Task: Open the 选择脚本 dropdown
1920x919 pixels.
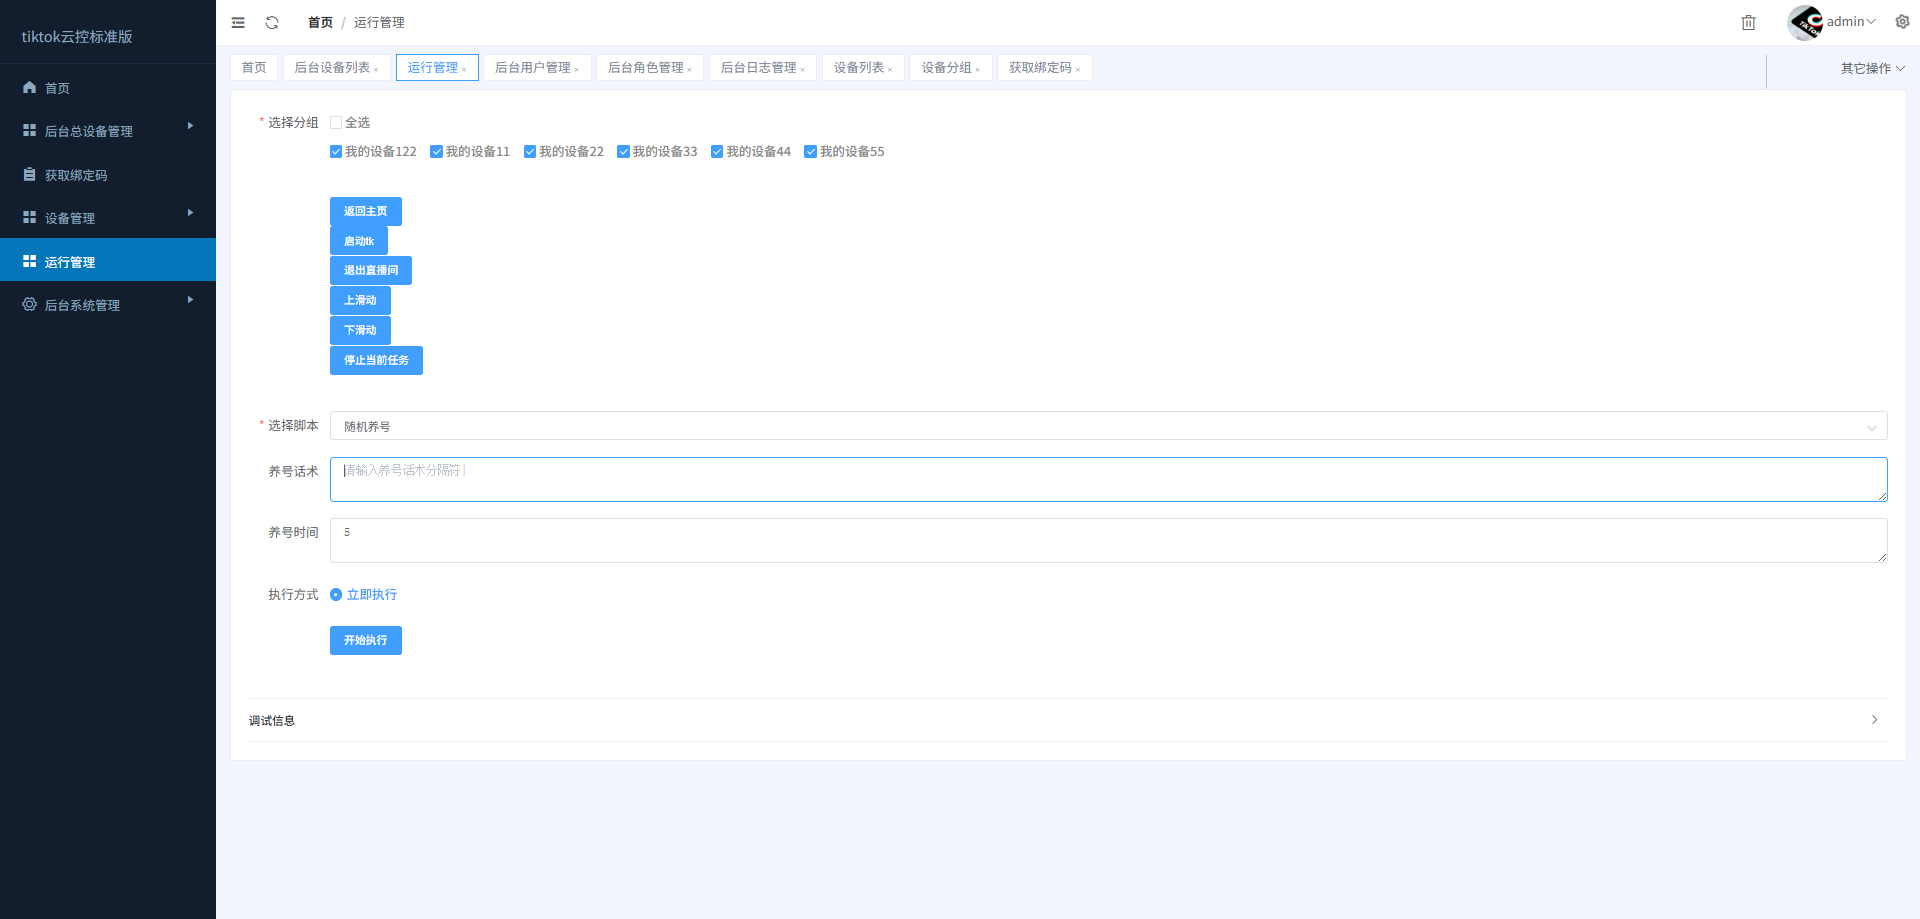Action: click(1108, 426)
